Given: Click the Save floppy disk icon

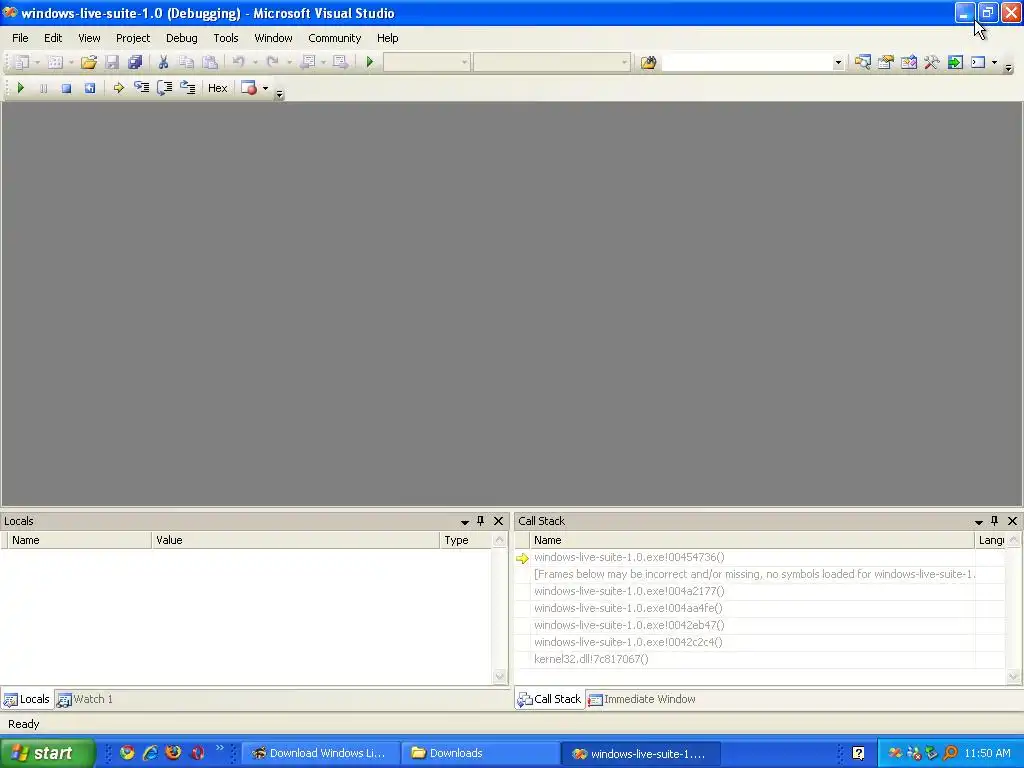Looking at the screenshot, I should coord(112,62).
